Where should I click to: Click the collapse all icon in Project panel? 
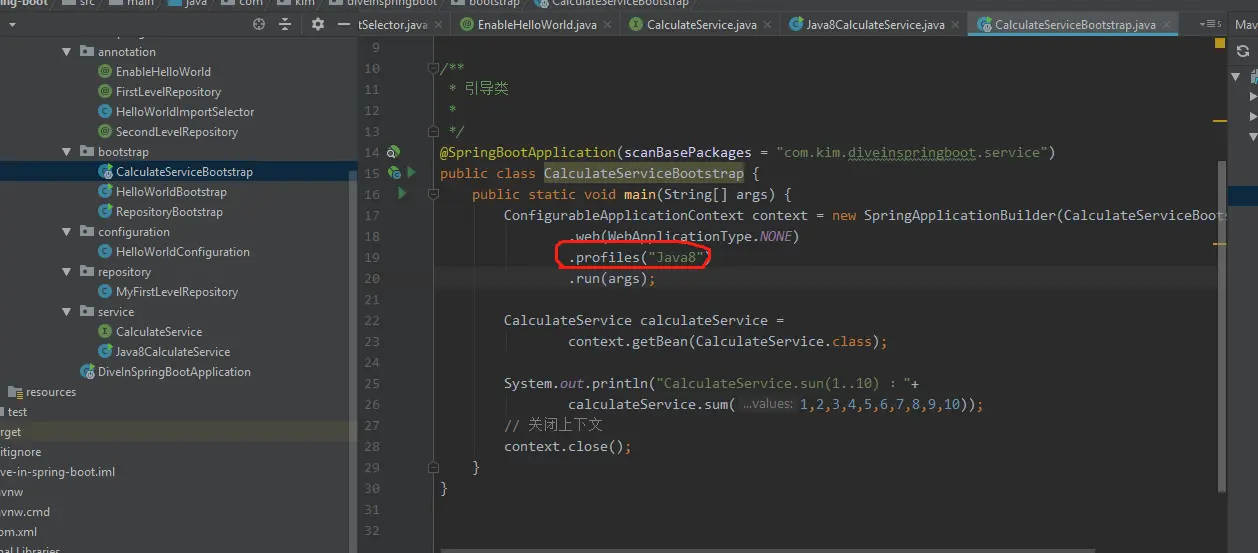click(x=286, y=24)
